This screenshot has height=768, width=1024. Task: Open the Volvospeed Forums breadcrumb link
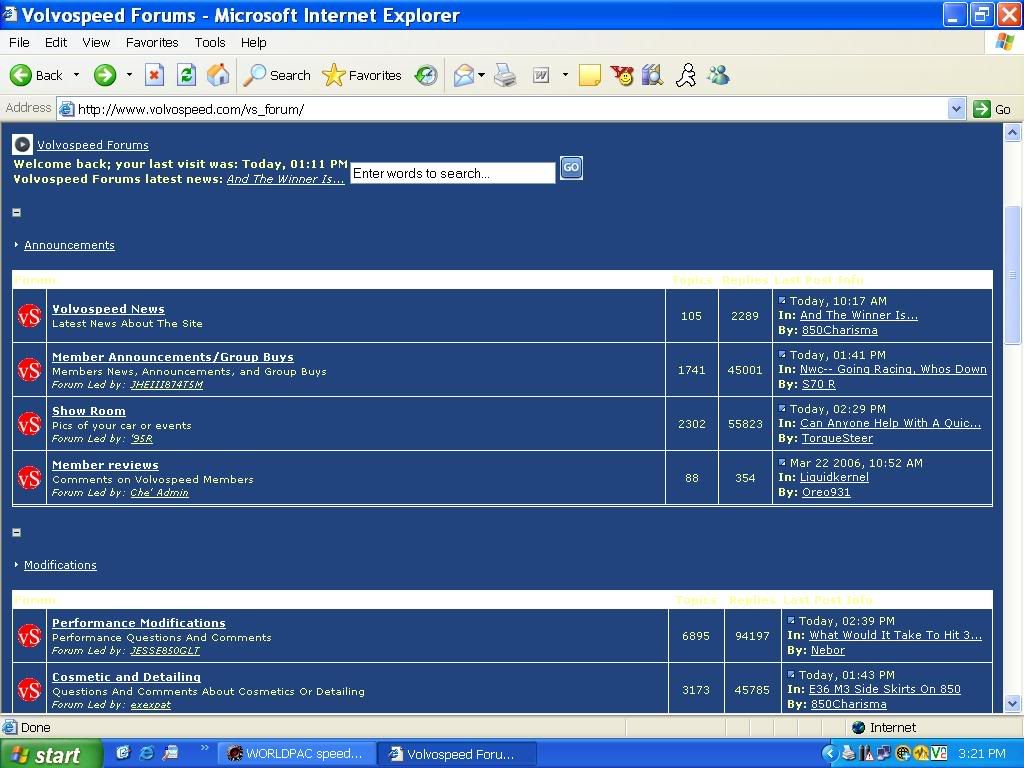point(93,145)
